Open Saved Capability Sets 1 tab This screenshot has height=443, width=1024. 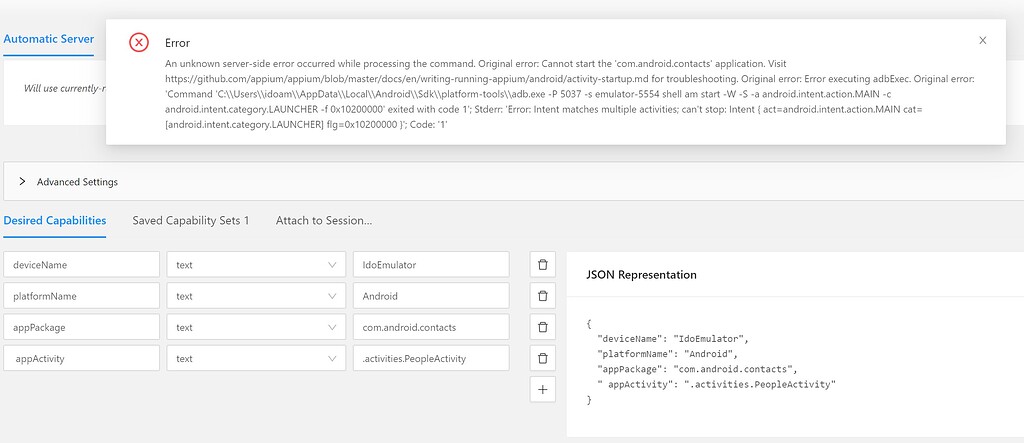(191, 220)
